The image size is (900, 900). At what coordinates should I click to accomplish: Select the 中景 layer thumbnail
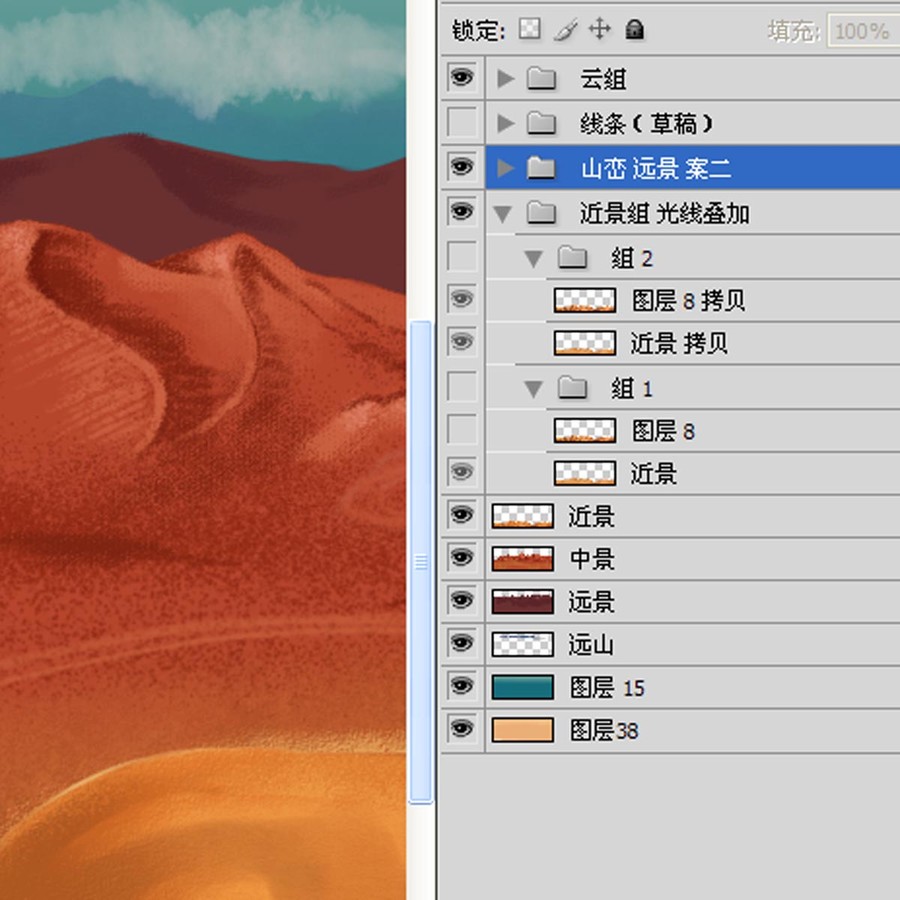523,559
